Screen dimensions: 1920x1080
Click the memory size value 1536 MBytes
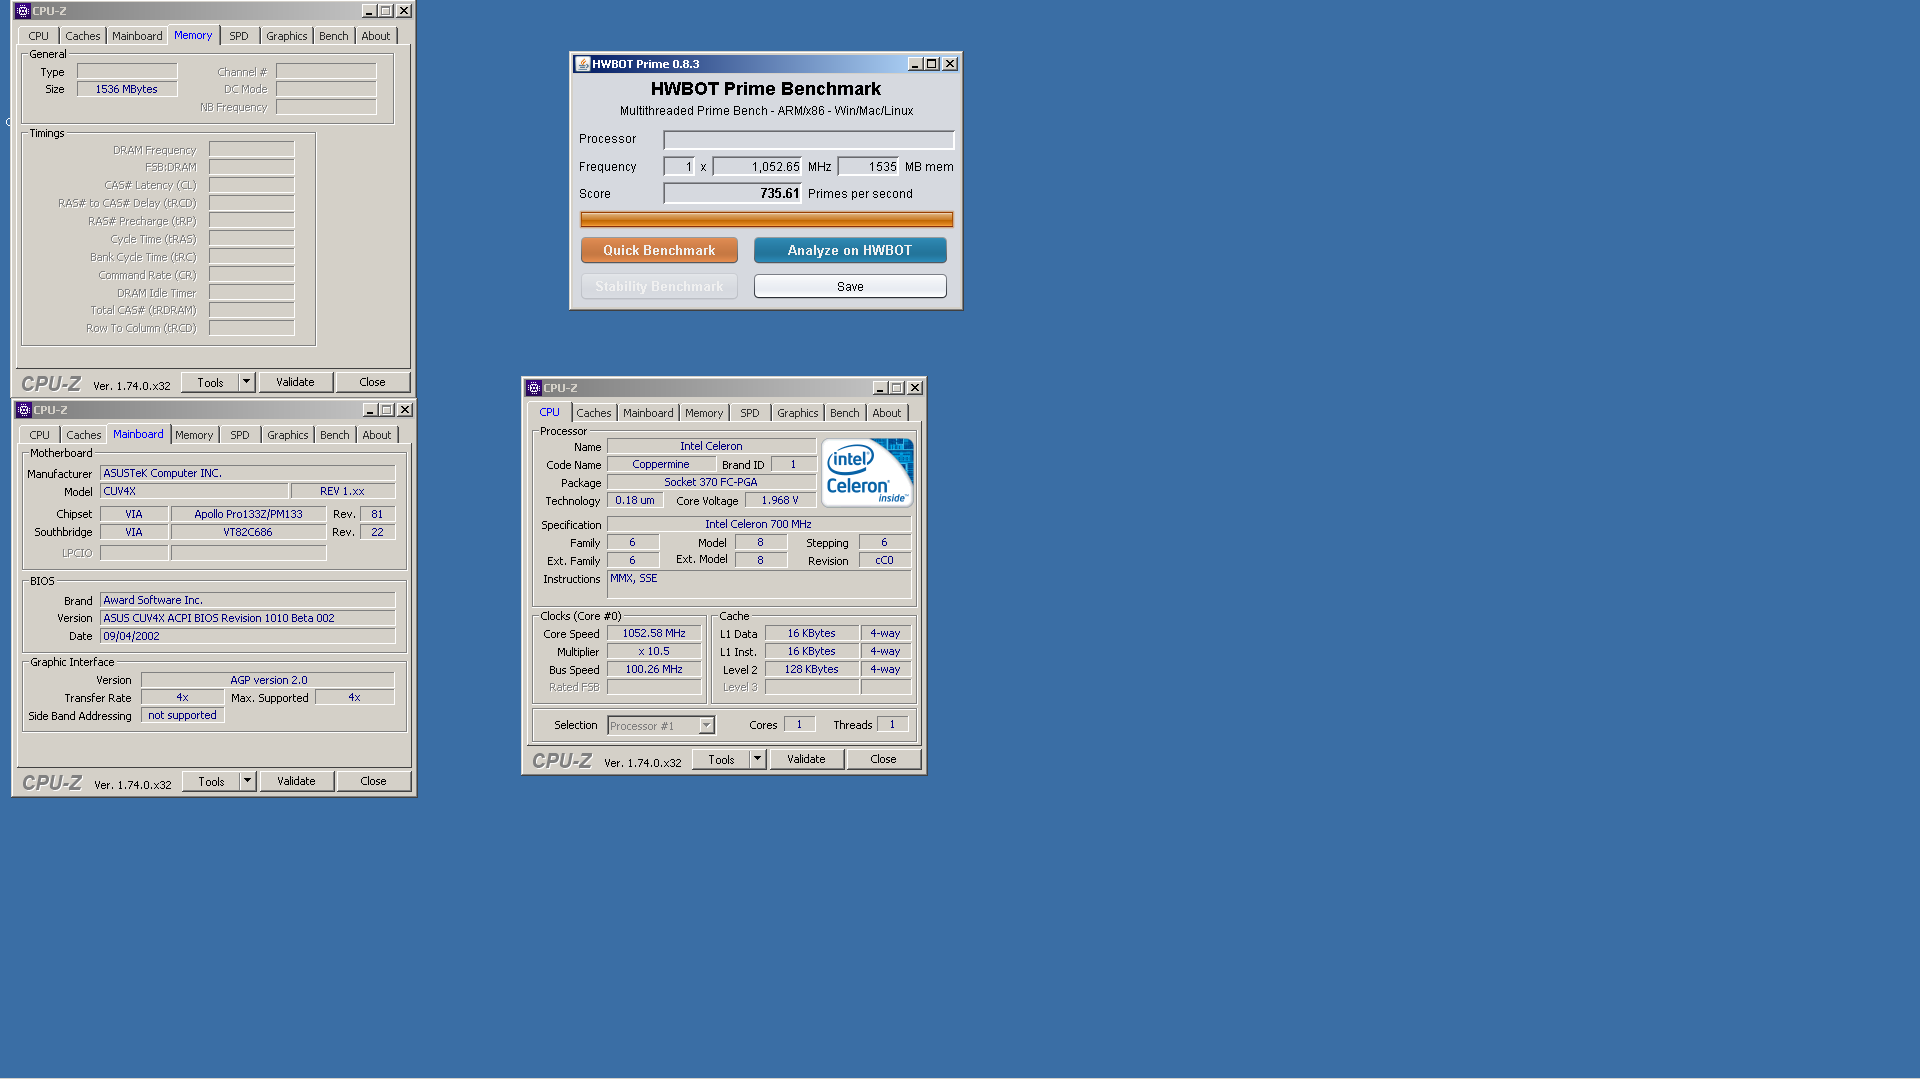127,89
